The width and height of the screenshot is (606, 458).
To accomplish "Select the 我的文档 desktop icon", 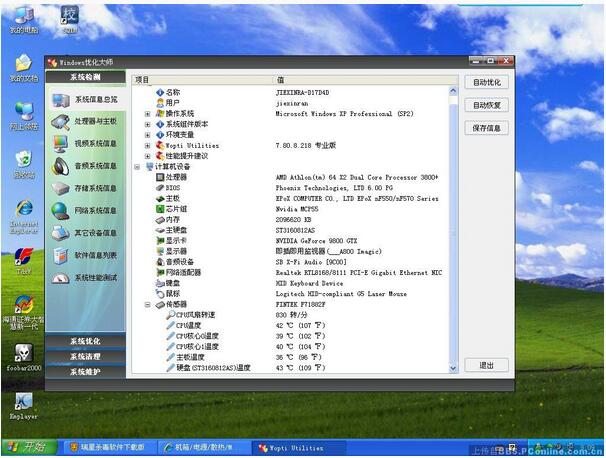I will coord(24,68).
